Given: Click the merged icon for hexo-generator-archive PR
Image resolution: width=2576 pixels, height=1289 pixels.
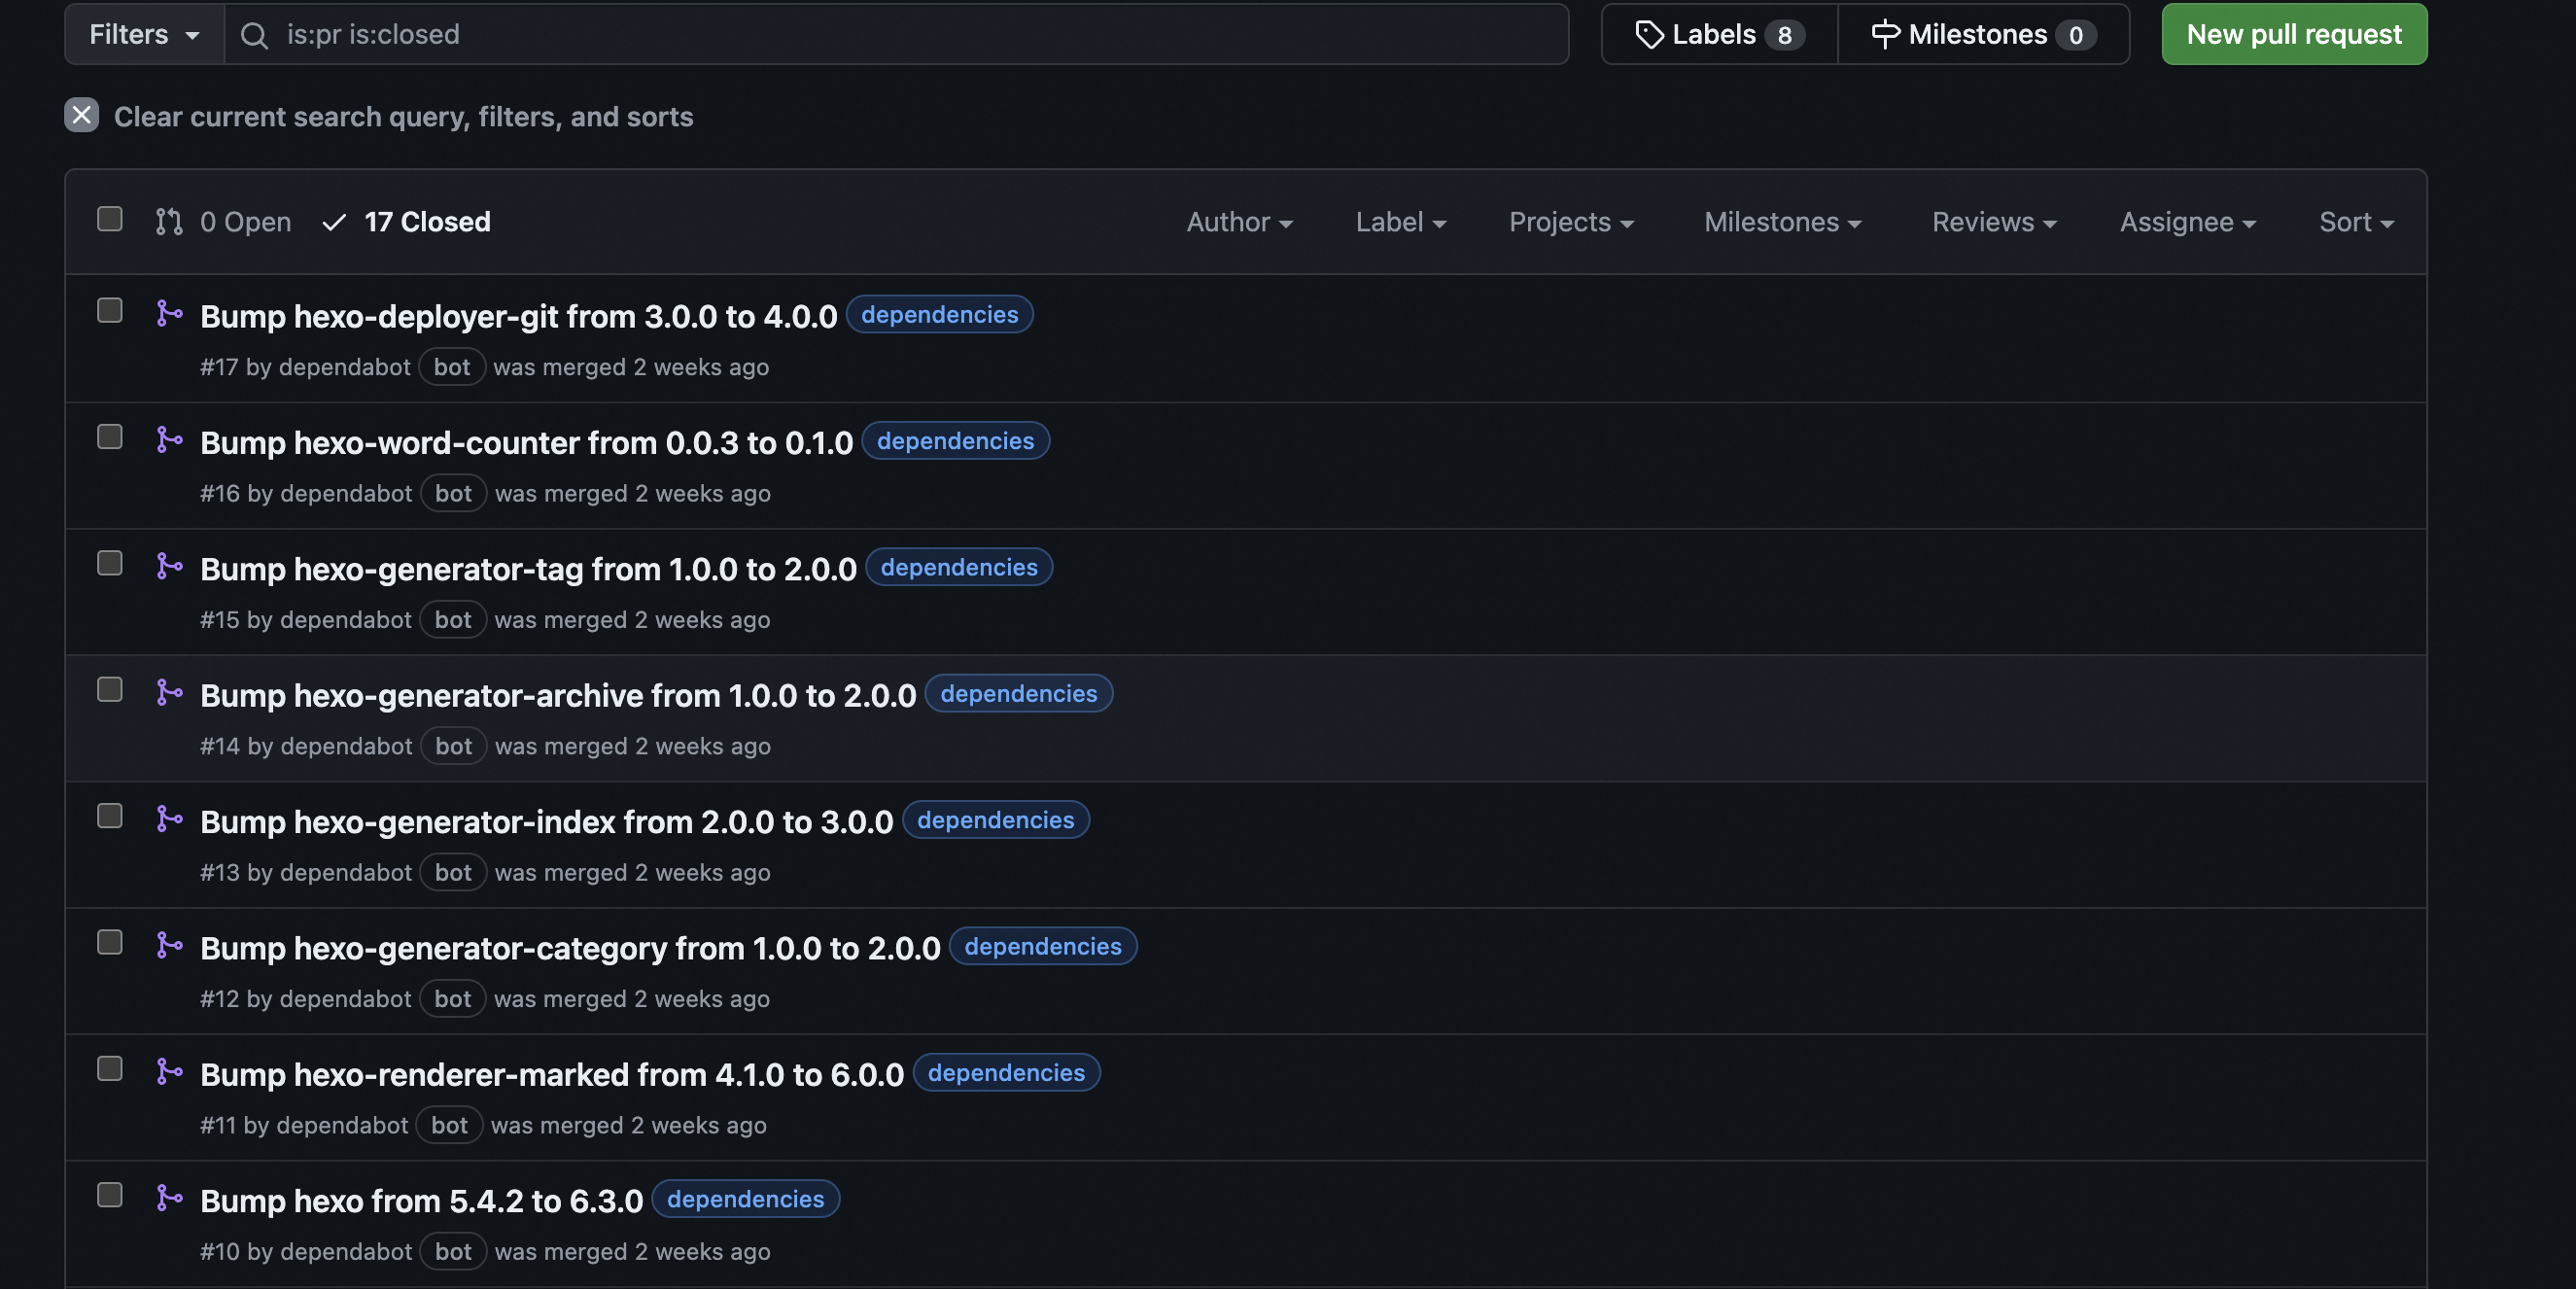Looking at the screenshot, I should tap(169, 692).
